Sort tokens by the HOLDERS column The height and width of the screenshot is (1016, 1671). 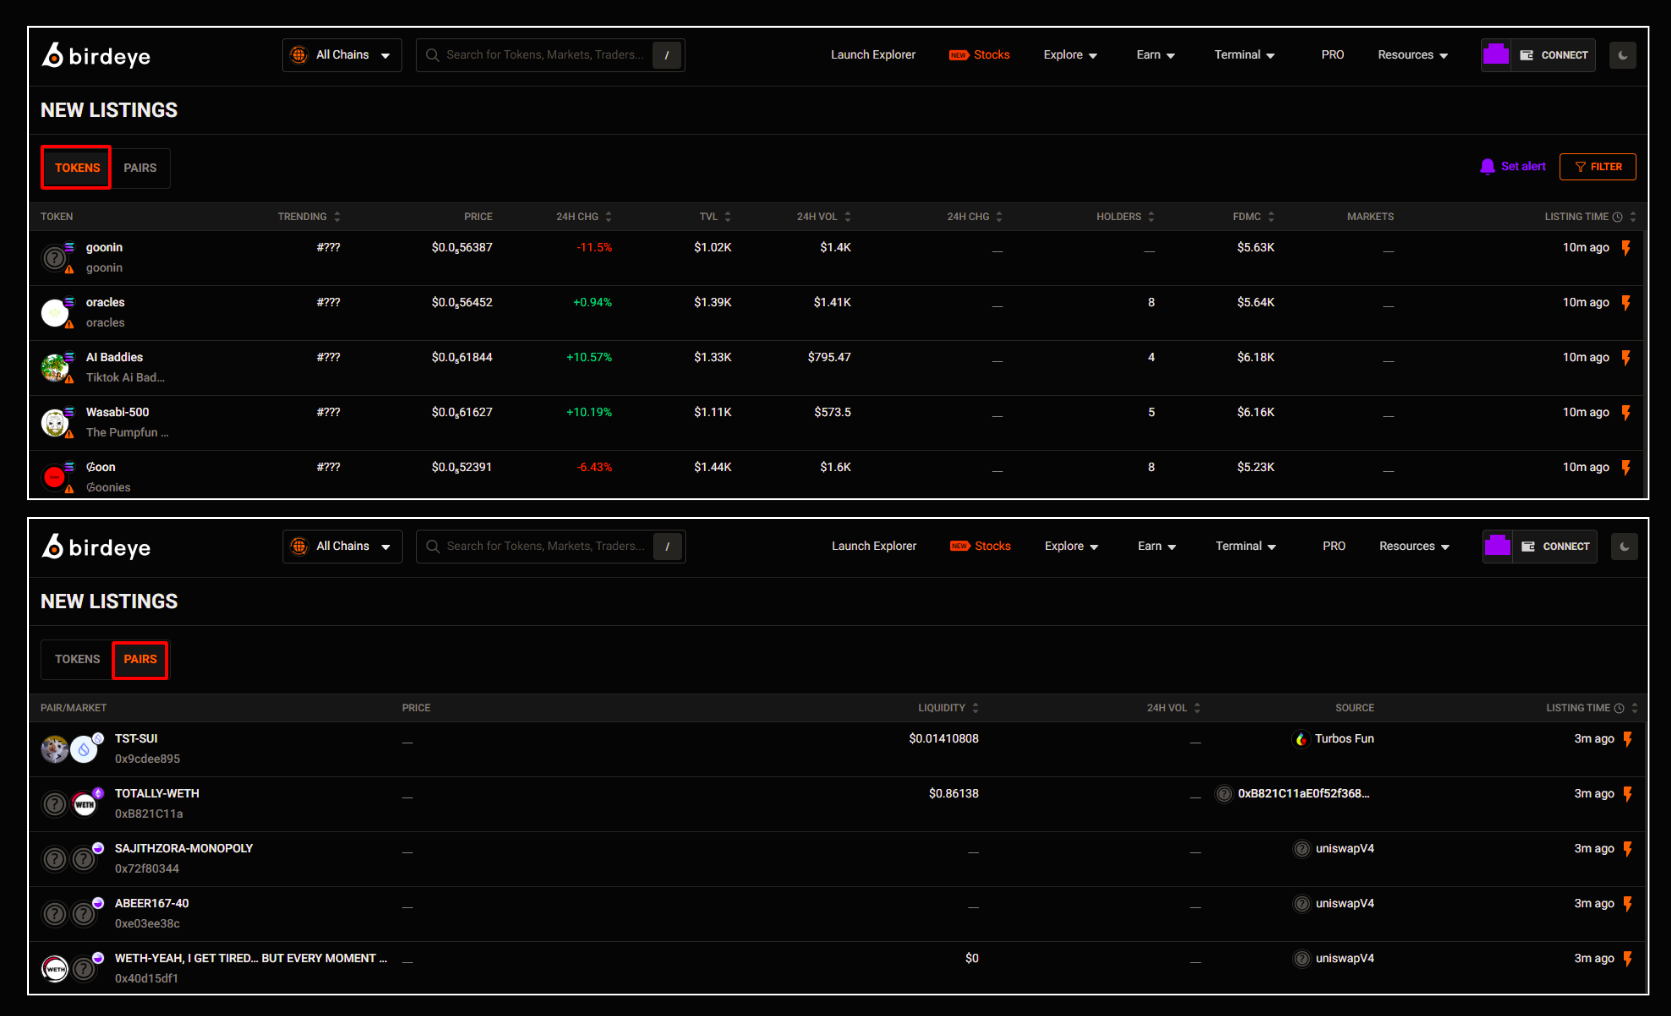click(x=1125, y=217)
